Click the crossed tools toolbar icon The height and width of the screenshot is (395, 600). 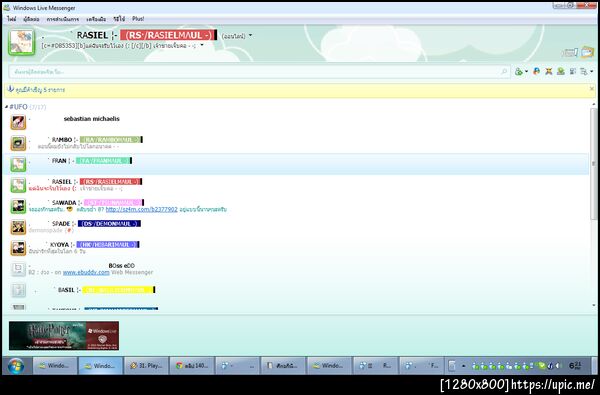(x=549, y=71)
